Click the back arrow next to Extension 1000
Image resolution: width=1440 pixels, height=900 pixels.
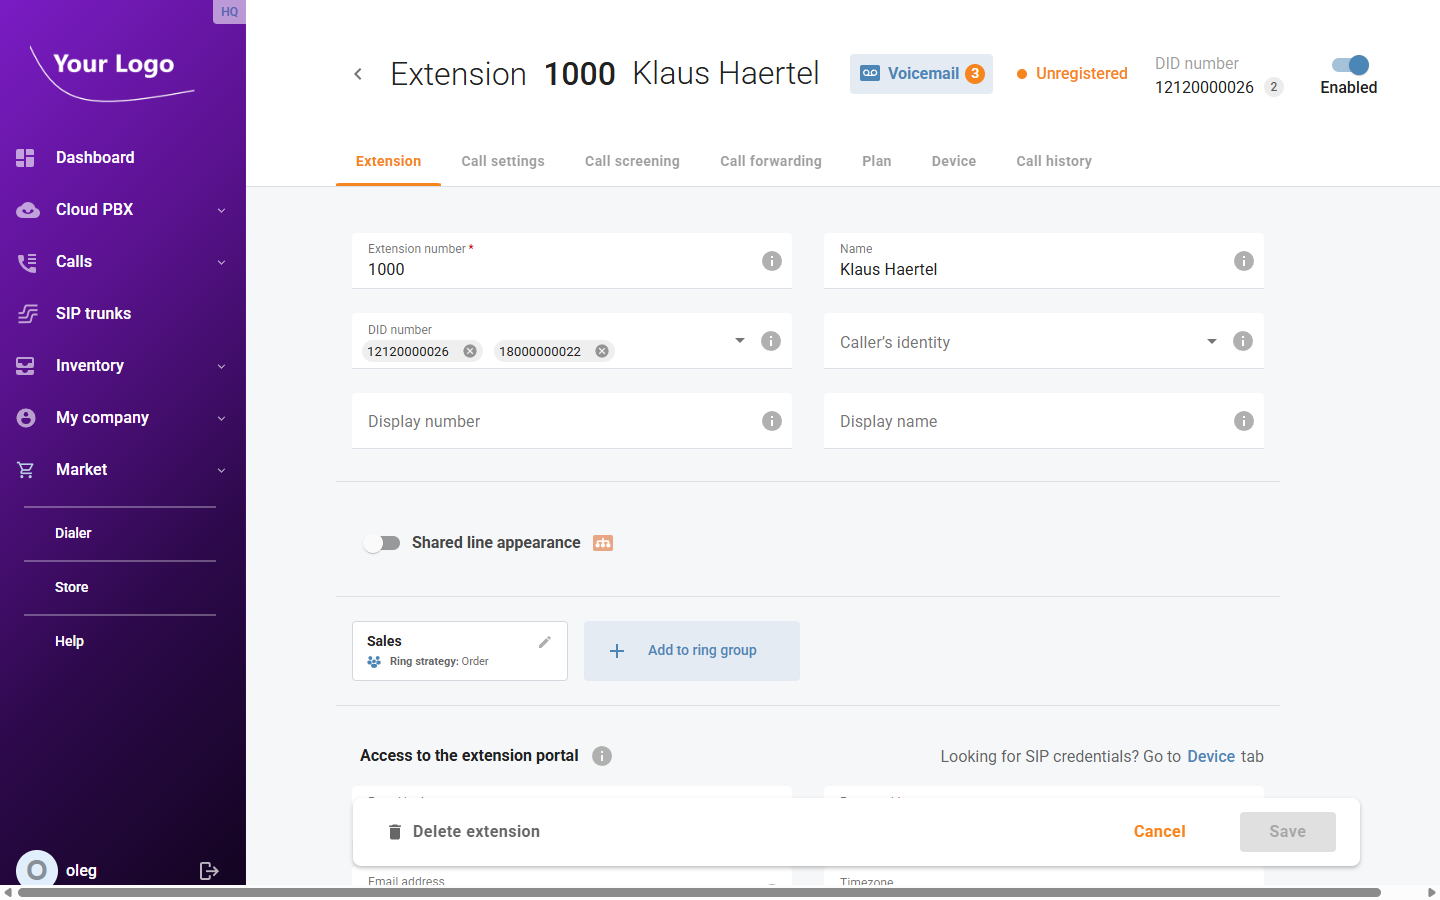[x=358, y=73]
